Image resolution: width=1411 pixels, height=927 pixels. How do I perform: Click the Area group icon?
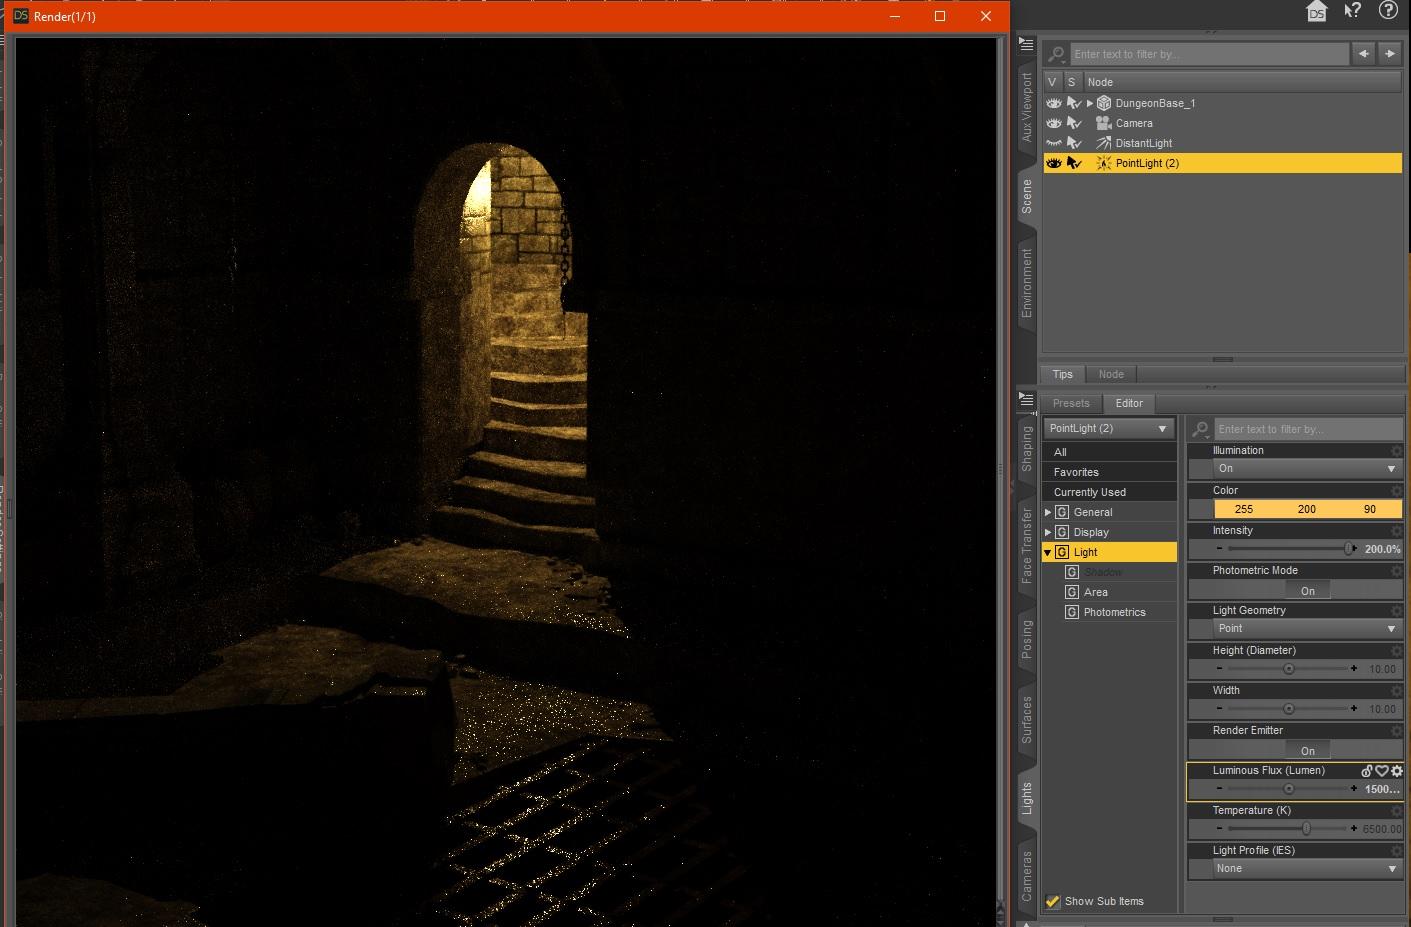coord(1072,592)
